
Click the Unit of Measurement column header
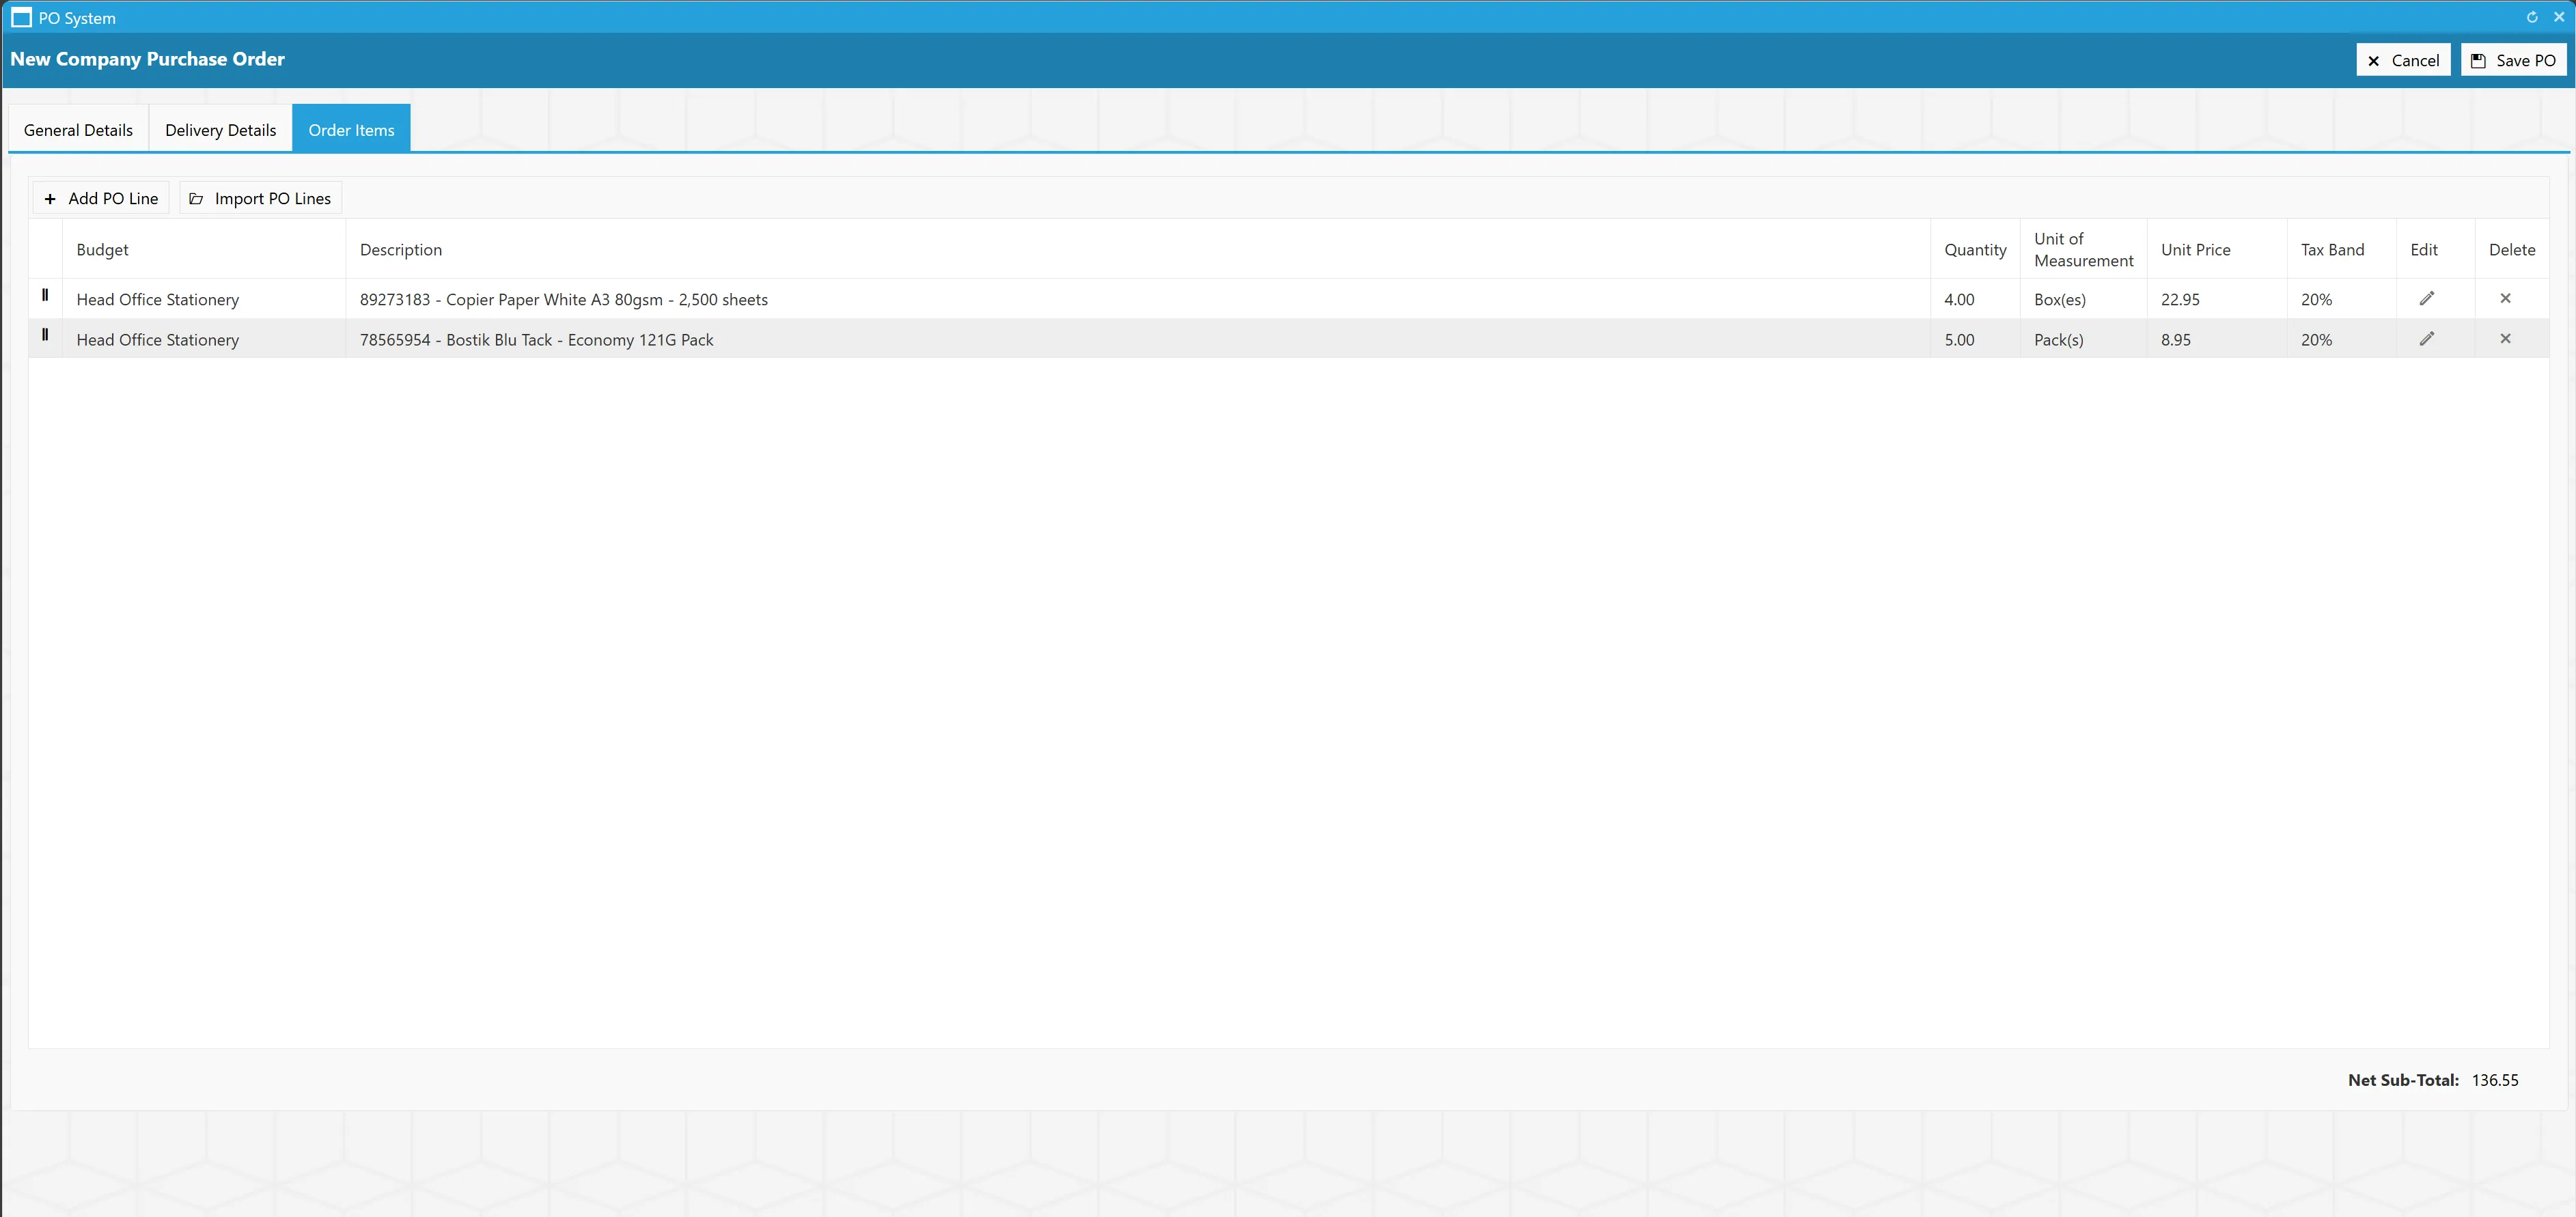click(x=2083, y=249)
